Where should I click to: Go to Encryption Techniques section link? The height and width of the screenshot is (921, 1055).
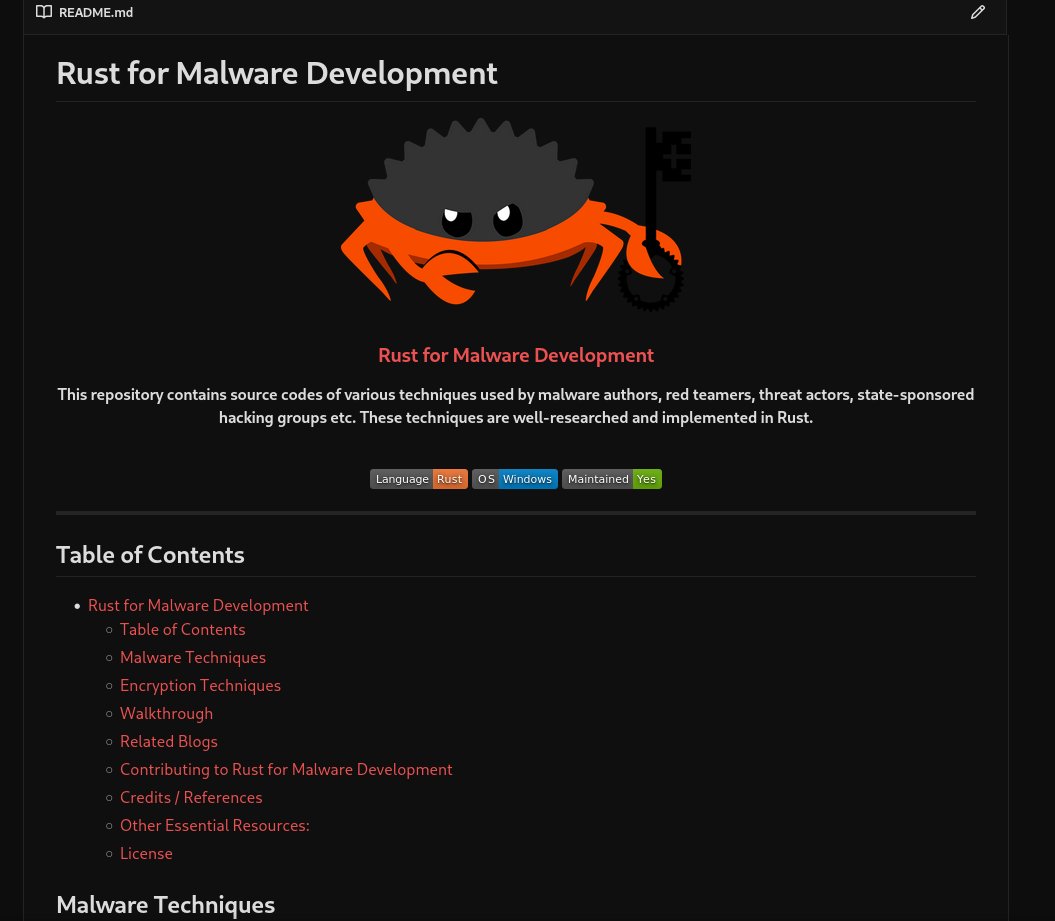(x=200, y=686)
